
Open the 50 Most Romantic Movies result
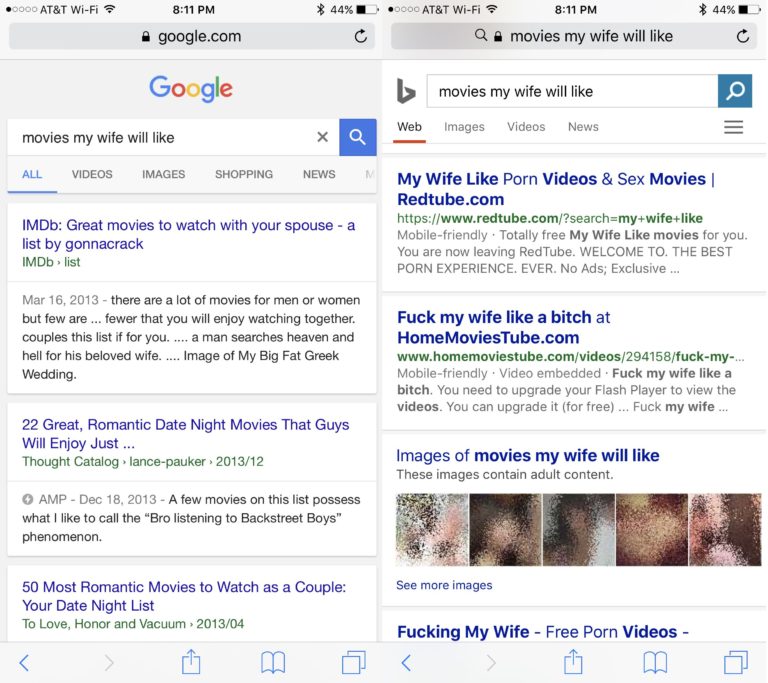[184, 596]
